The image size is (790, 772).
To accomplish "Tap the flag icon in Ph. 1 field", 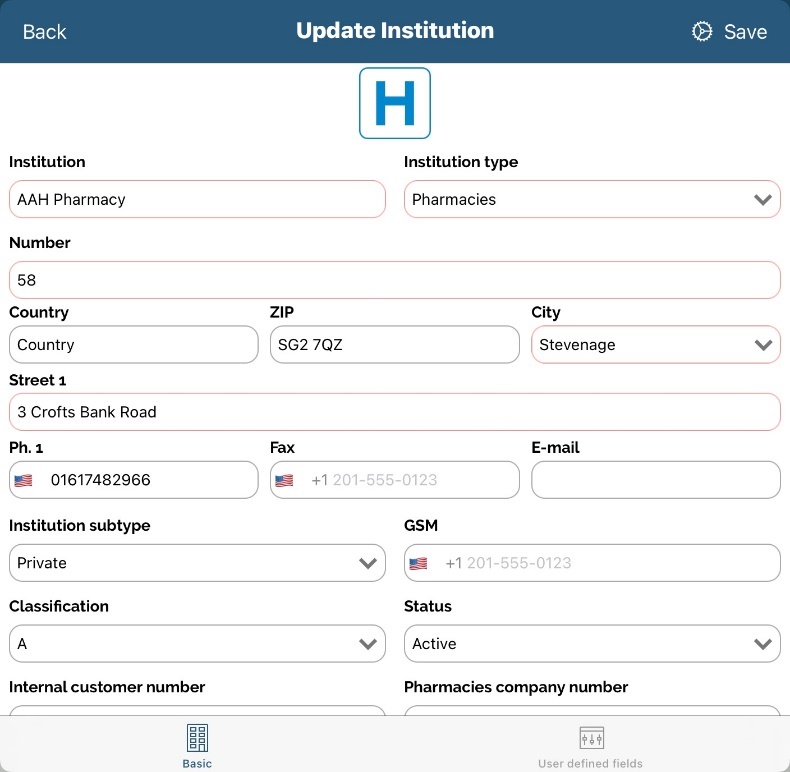I will pyautogui.click(x=23, y=480).
